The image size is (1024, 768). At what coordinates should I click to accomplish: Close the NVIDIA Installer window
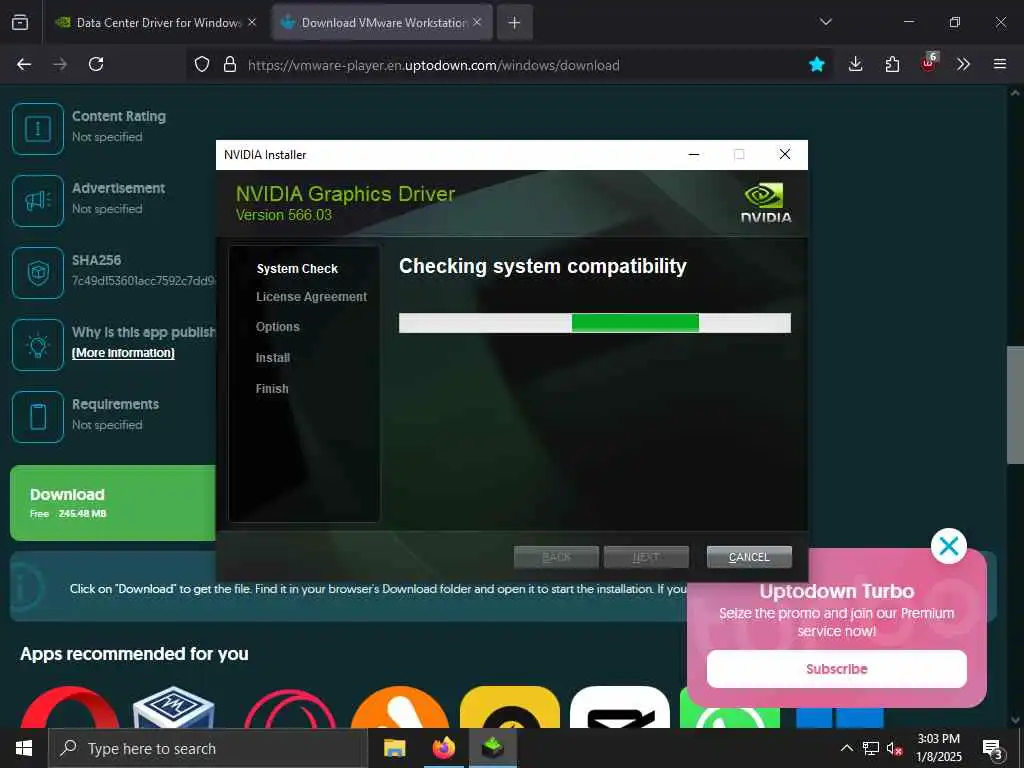click(x=785, y=154)
